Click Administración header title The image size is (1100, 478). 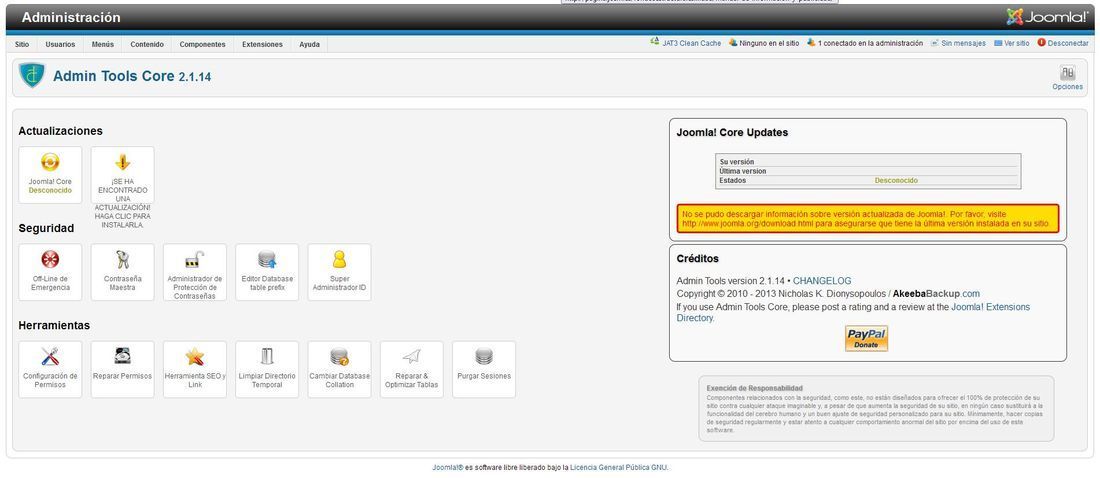click(x=71, y=18)
